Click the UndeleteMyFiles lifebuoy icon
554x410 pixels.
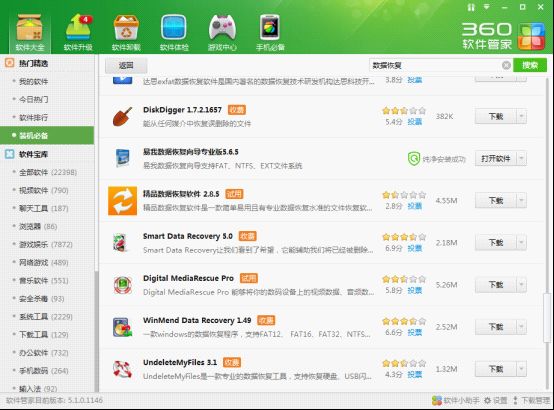(x=122, y=369)
